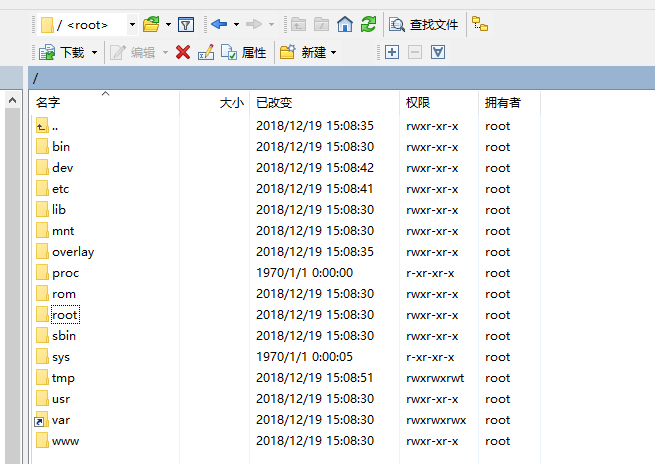Refresh the directory with green arrows icon

coord(368,24)
